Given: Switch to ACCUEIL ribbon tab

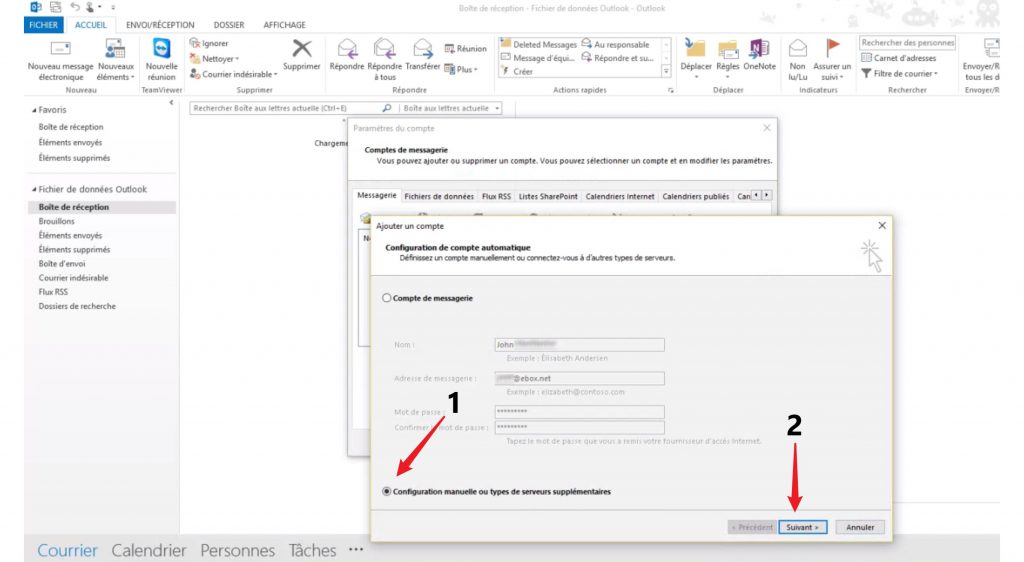Looking at the screenshot, I should 90,25.
